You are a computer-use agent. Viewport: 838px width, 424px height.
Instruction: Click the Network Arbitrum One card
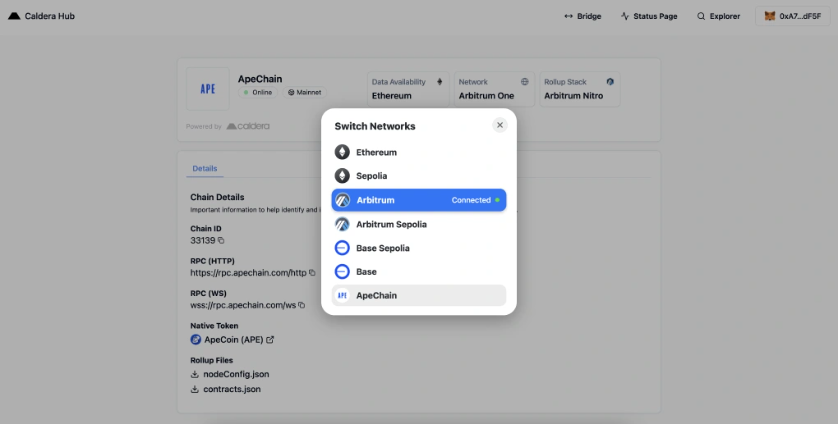(x=494, y=89)
